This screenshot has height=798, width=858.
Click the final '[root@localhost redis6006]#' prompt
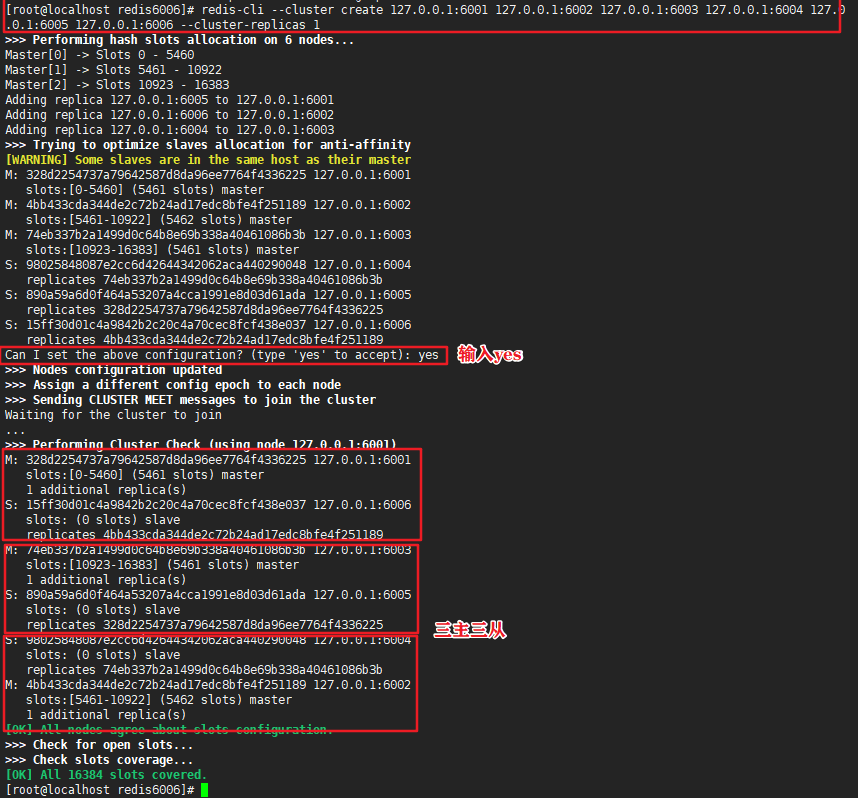click(x=100, y=790)
